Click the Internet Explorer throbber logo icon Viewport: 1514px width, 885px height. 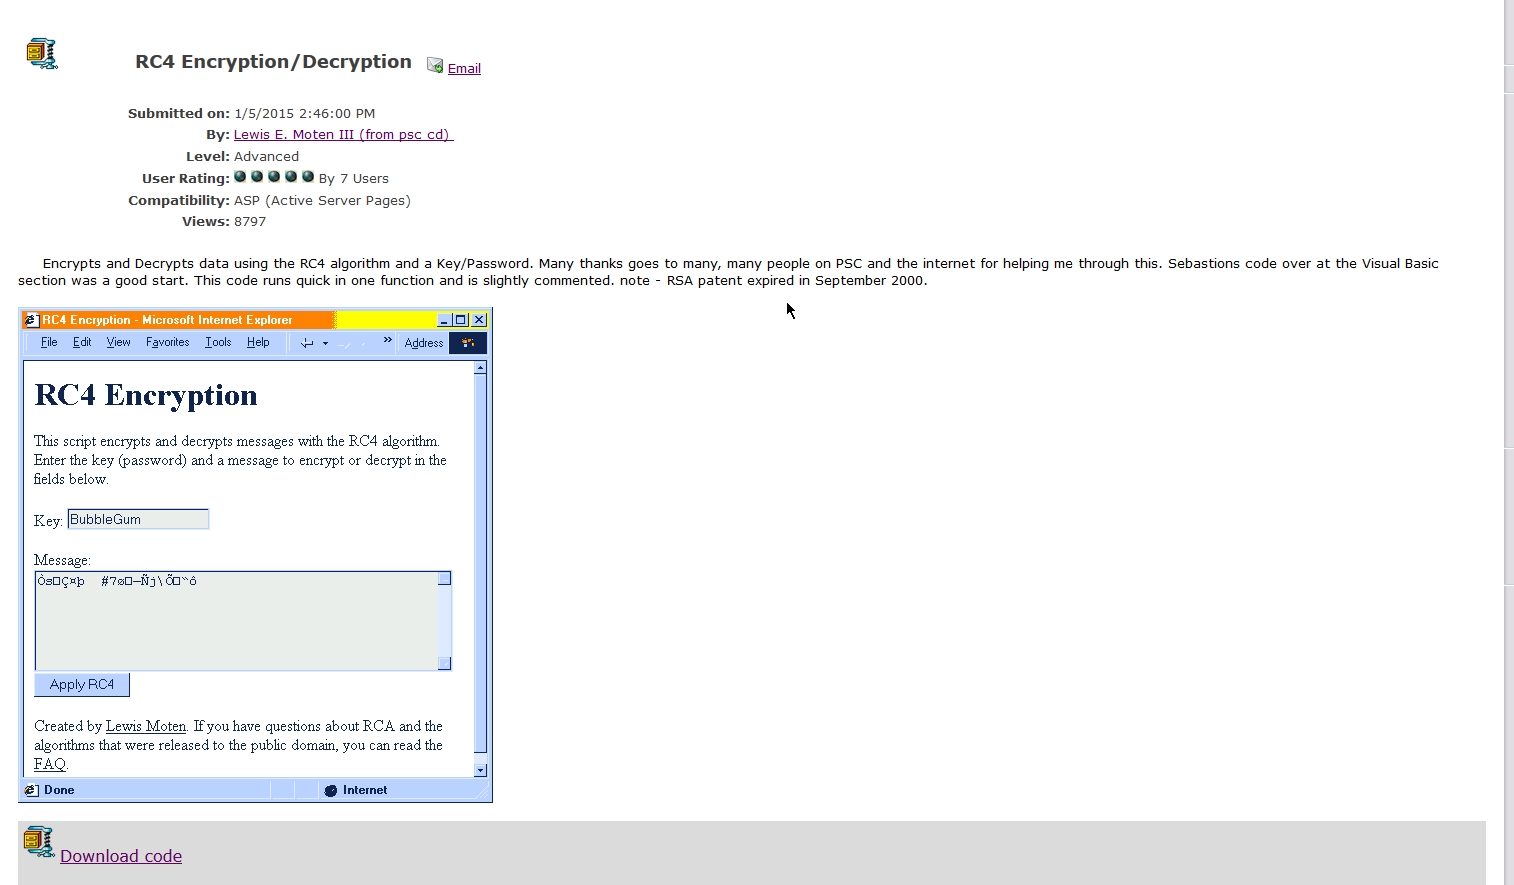(x=468, y=343)
